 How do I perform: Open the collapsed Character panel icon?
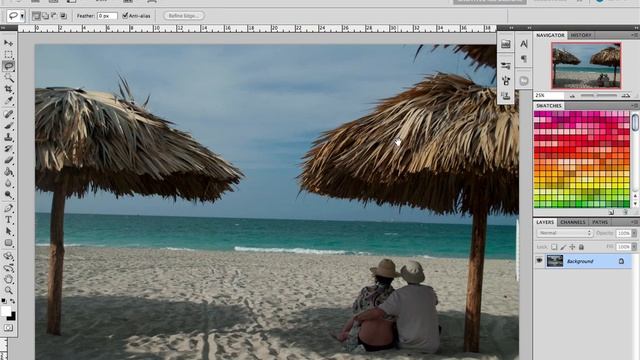524,44
